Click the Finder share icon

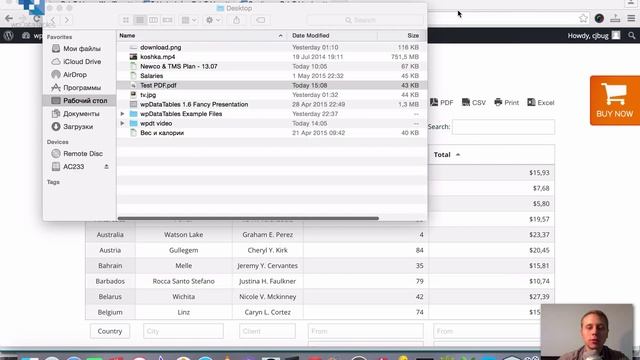click(x=236, y=20)
